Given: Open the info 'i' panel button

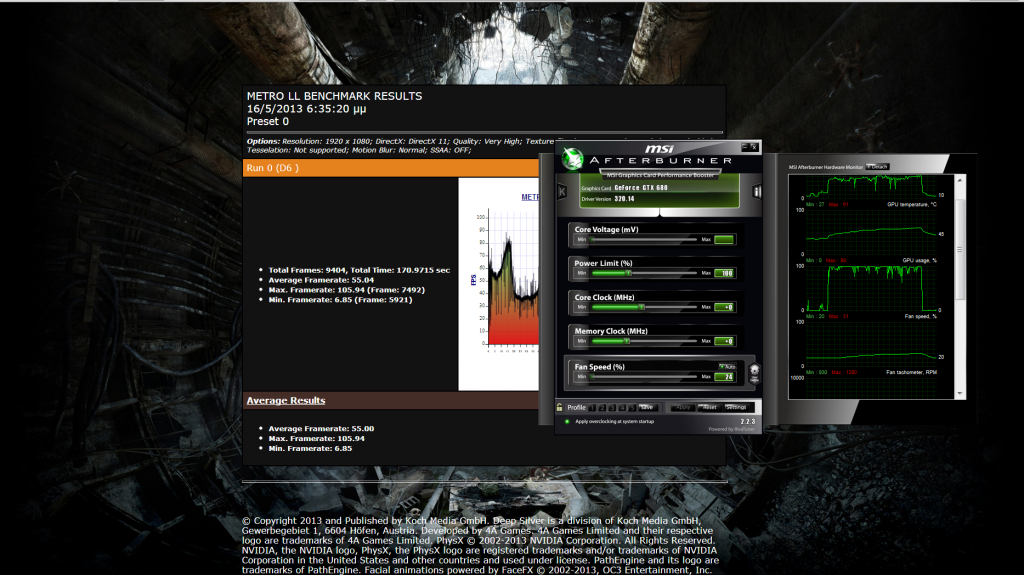Looking at the screenshot, I should pos(757,192).
